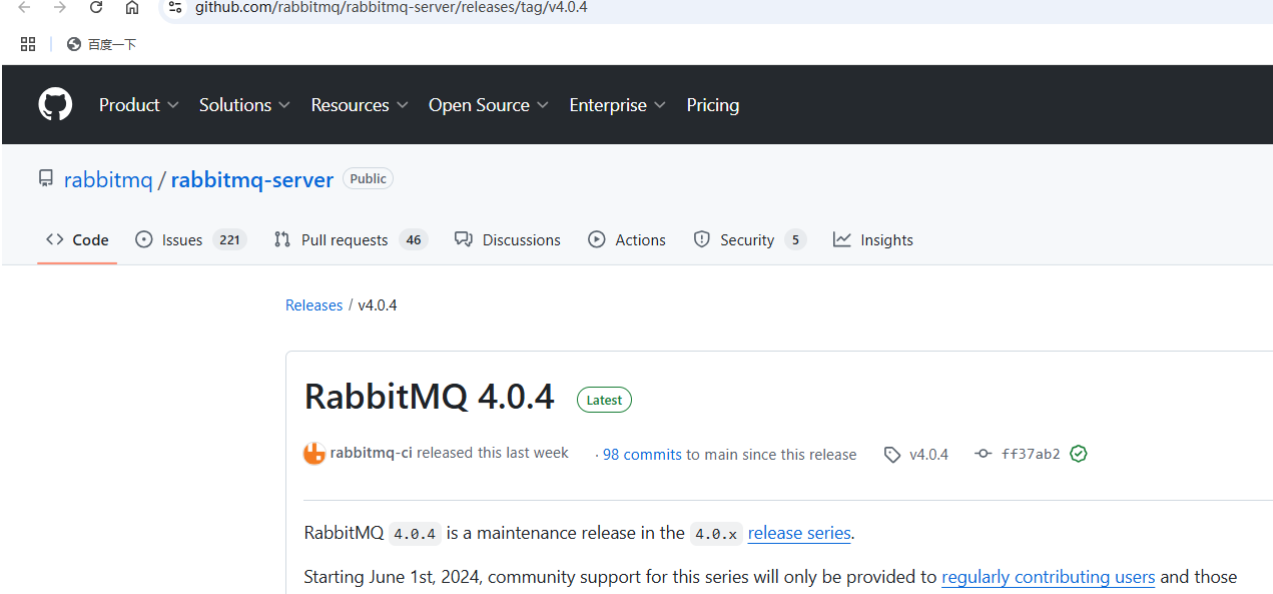1273x594 pixels.
Task: Click the RabbitMQ 4.0.4 release title
Action: [x=429, y=397]
